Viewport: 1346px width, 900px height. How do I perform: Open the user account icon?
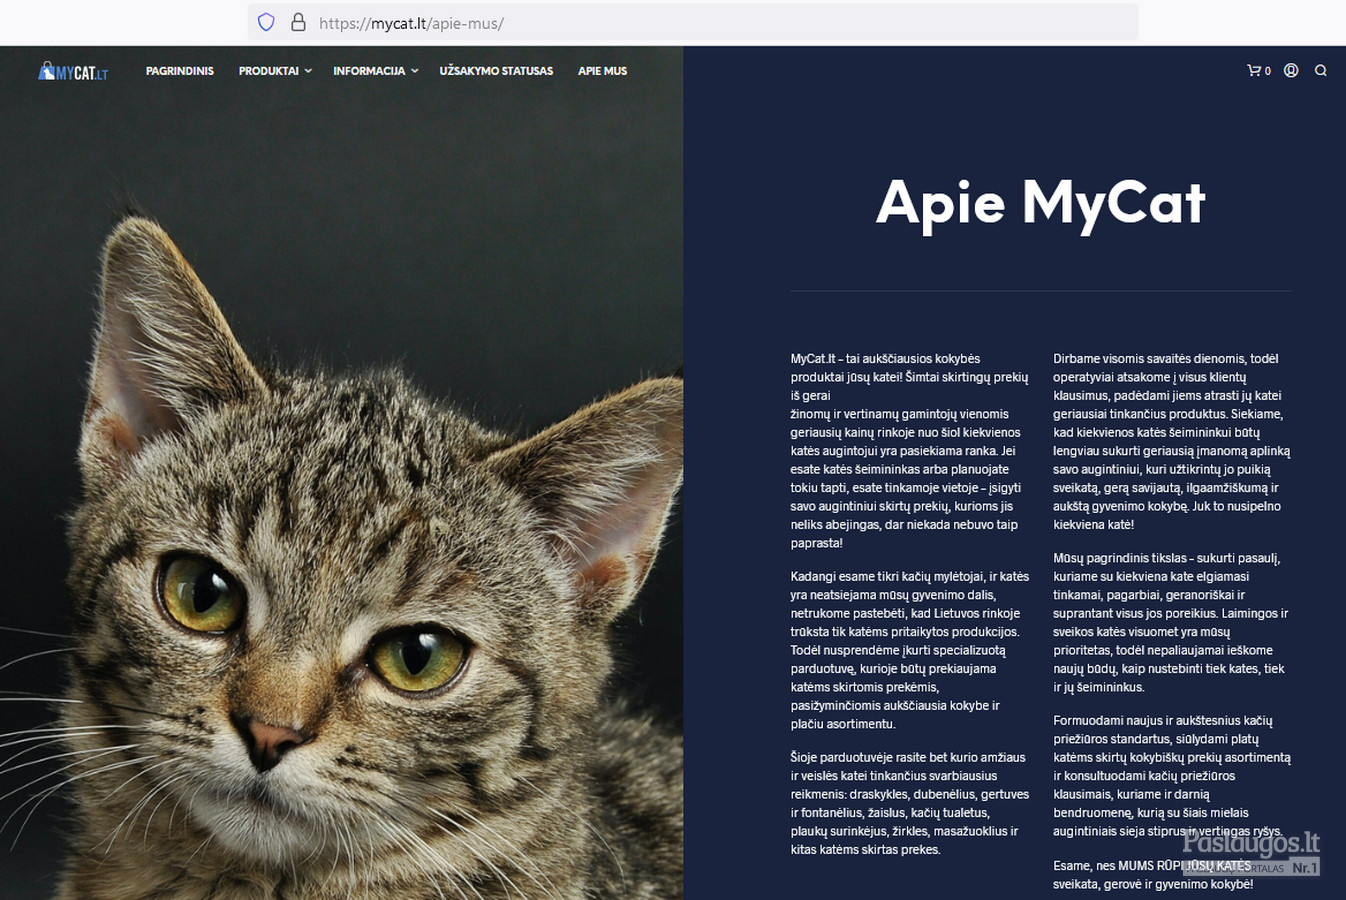pos(1291,71)
